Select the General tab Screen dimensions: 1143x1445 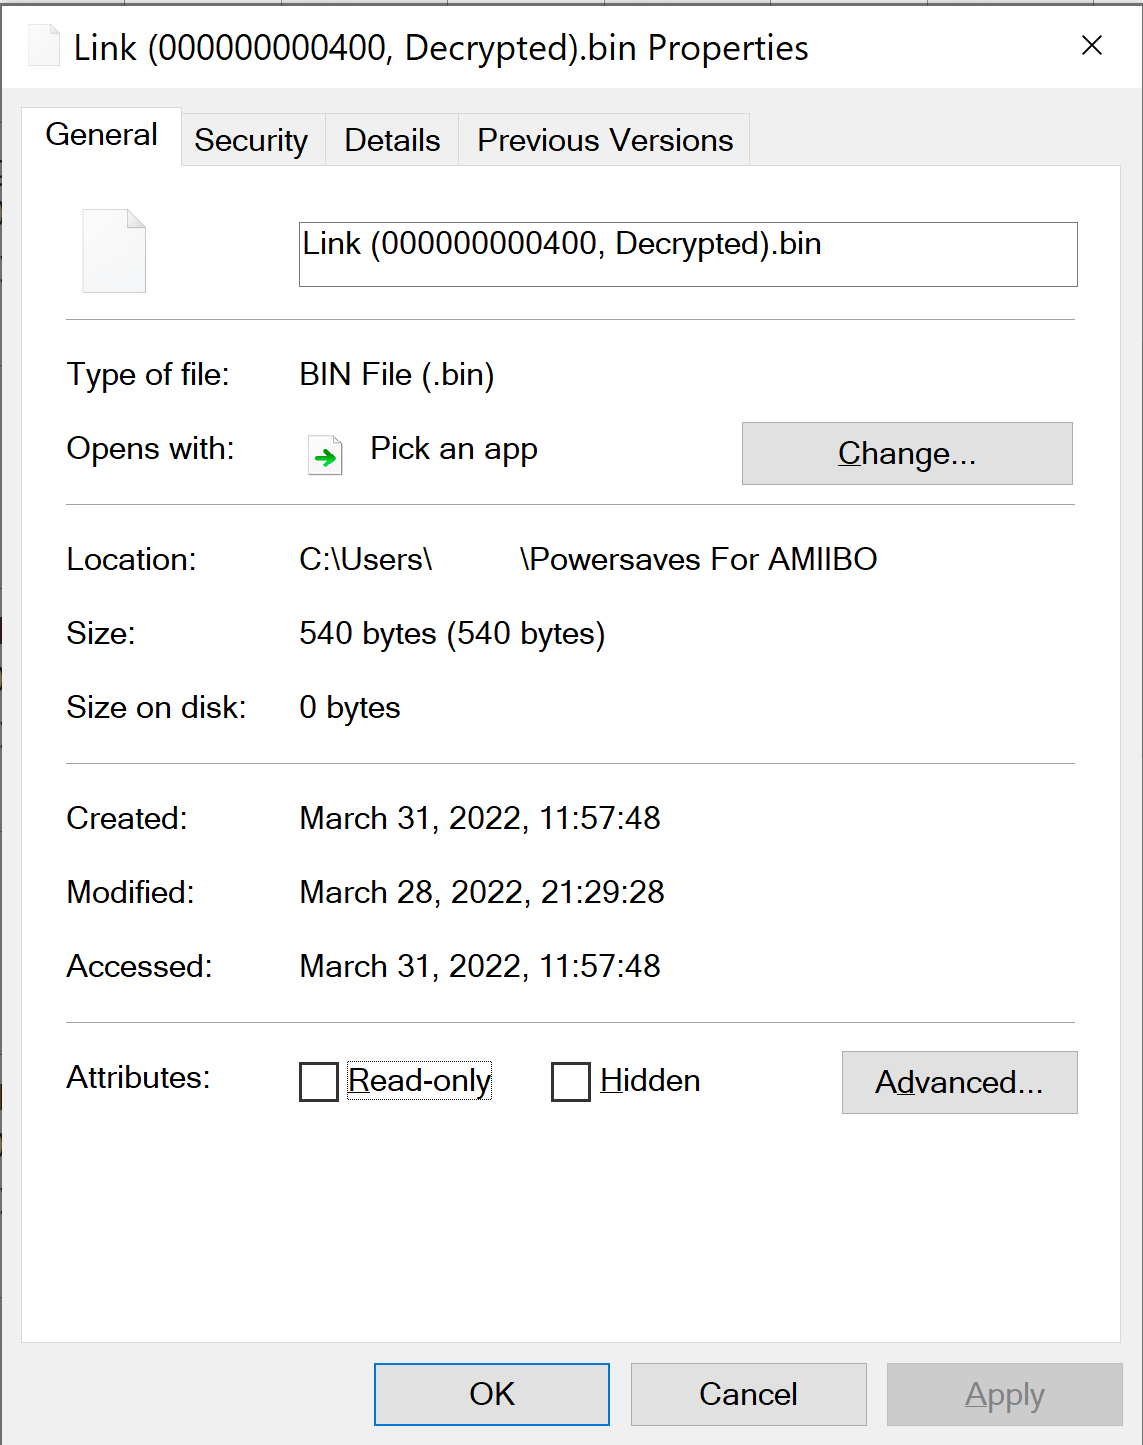(x=102, y=135)
